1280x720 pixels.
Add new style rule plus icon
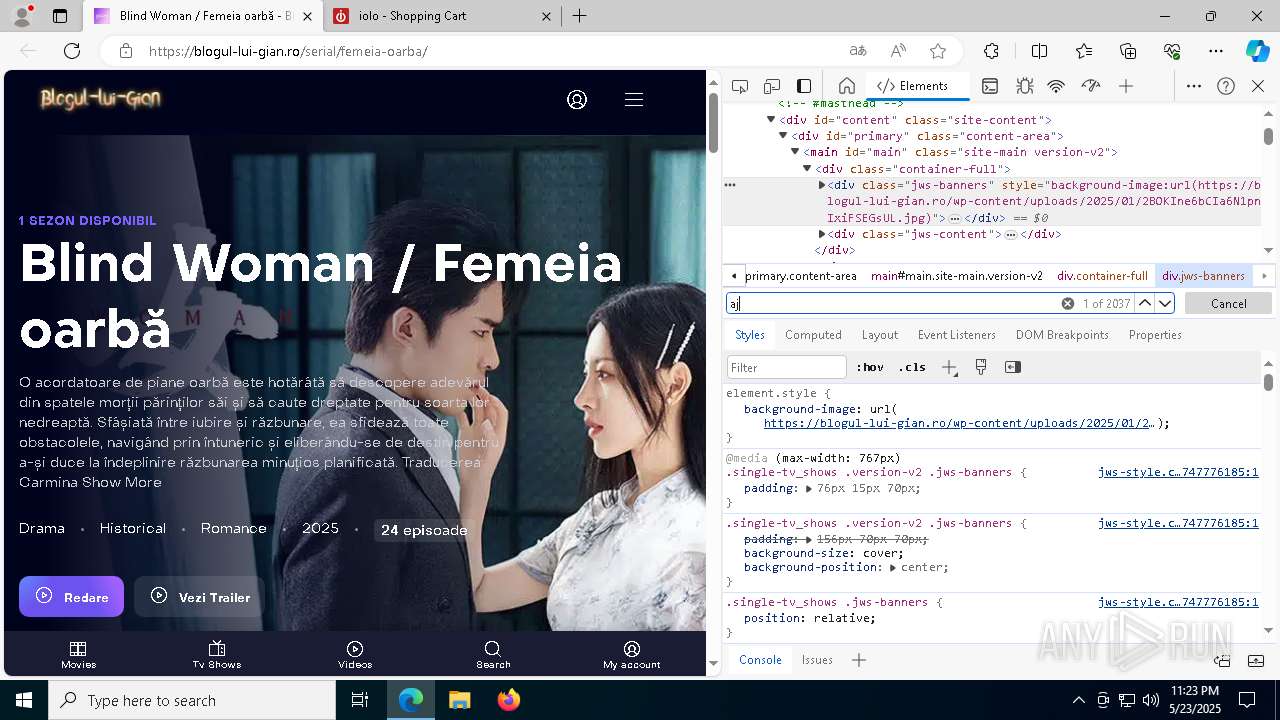949,367
